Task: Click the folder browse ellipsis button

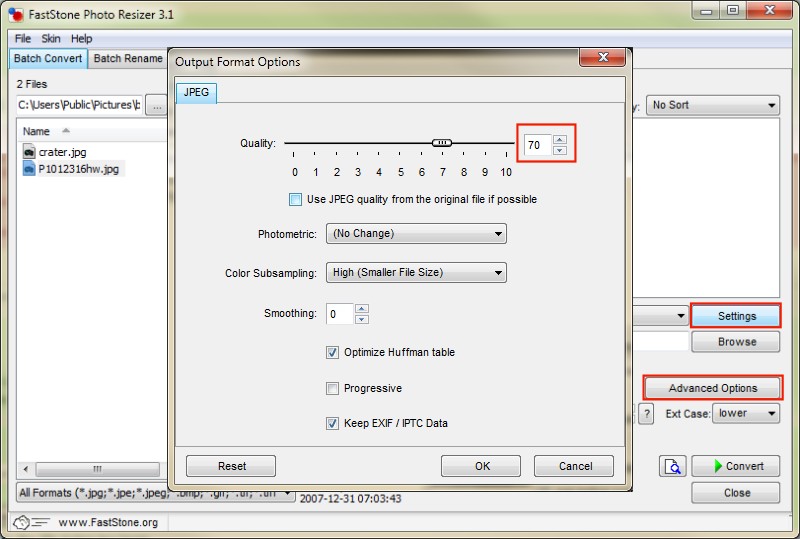Action: (x=156, y=106)
